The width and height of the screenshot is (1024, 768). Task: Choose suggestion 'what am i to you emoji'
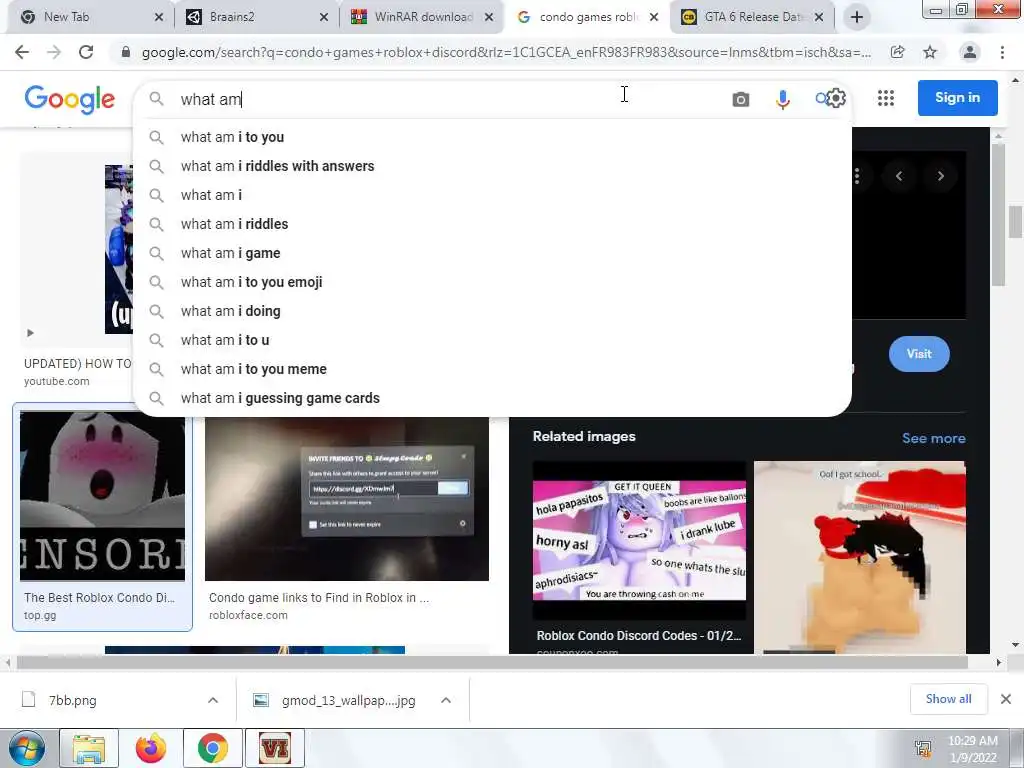pos(492,282)
